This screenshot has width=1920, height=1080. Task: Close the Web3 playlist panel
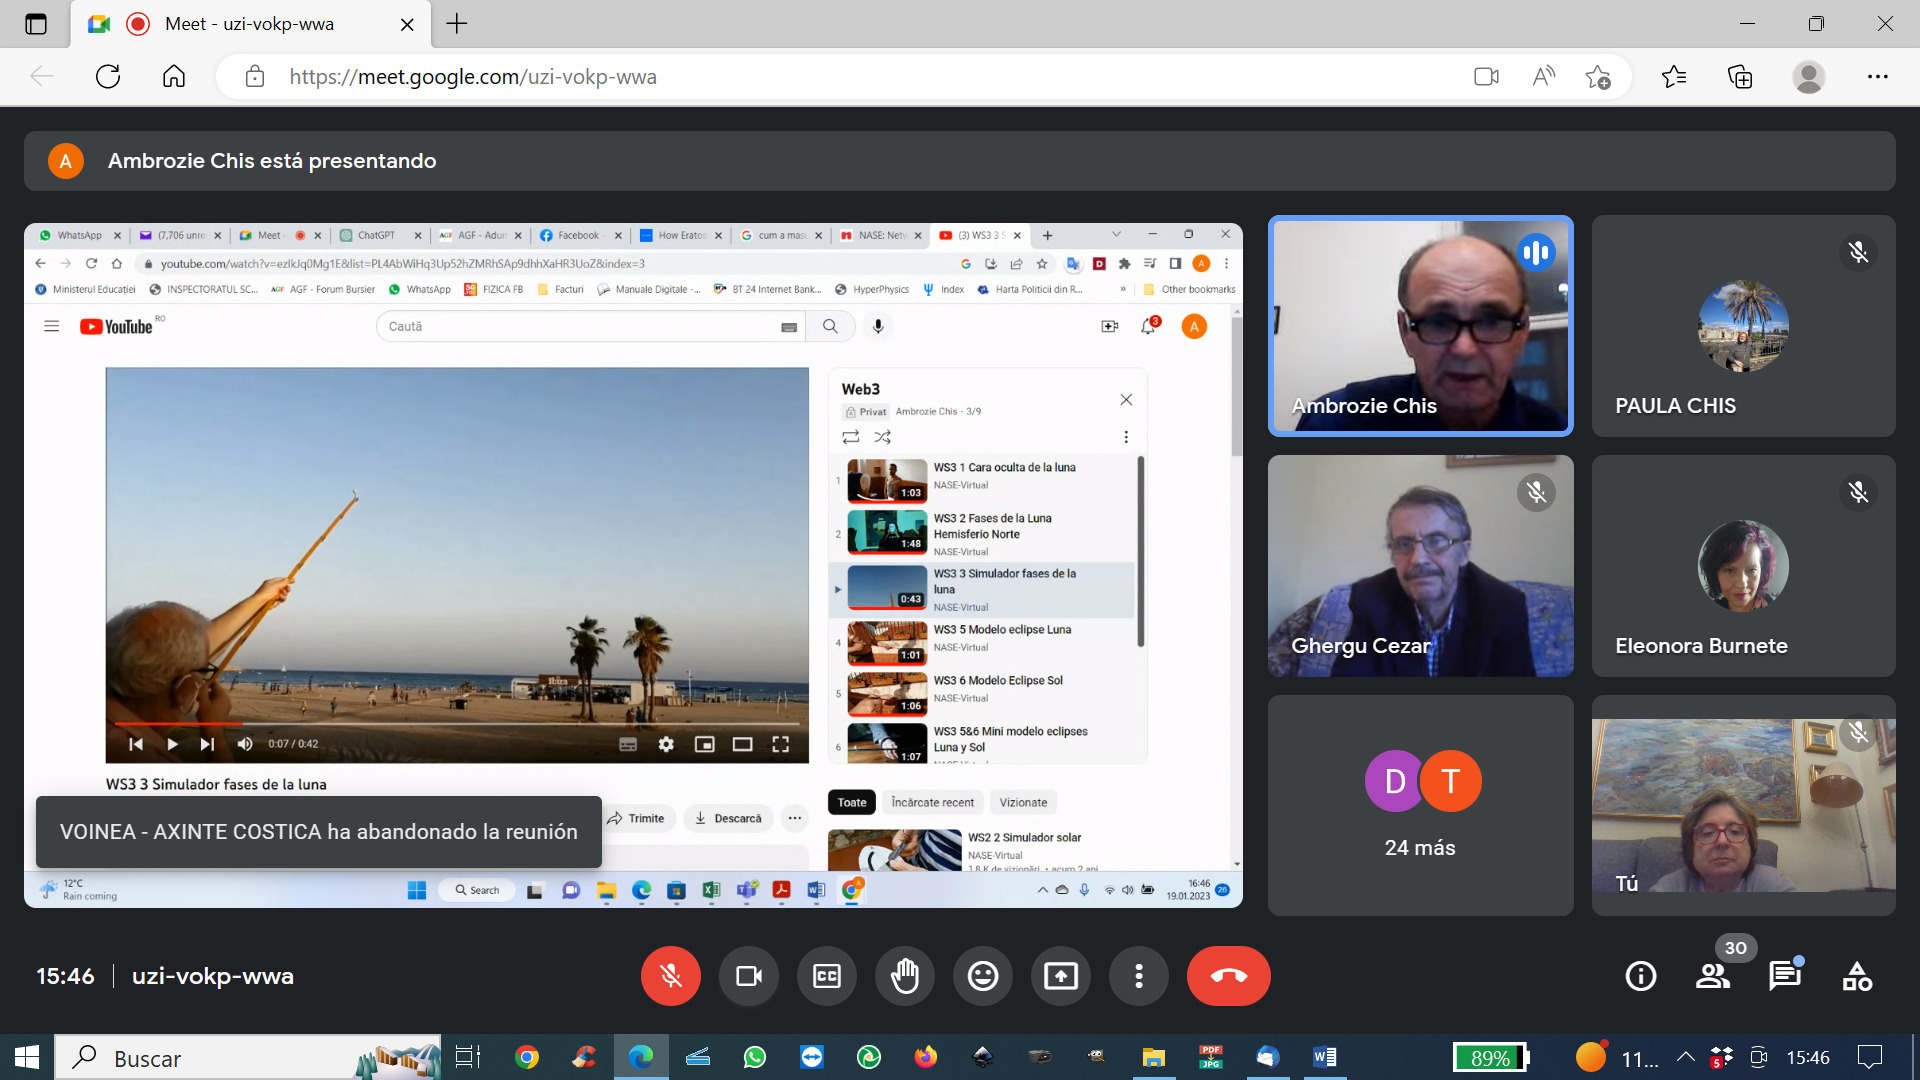pos(1126,400)
